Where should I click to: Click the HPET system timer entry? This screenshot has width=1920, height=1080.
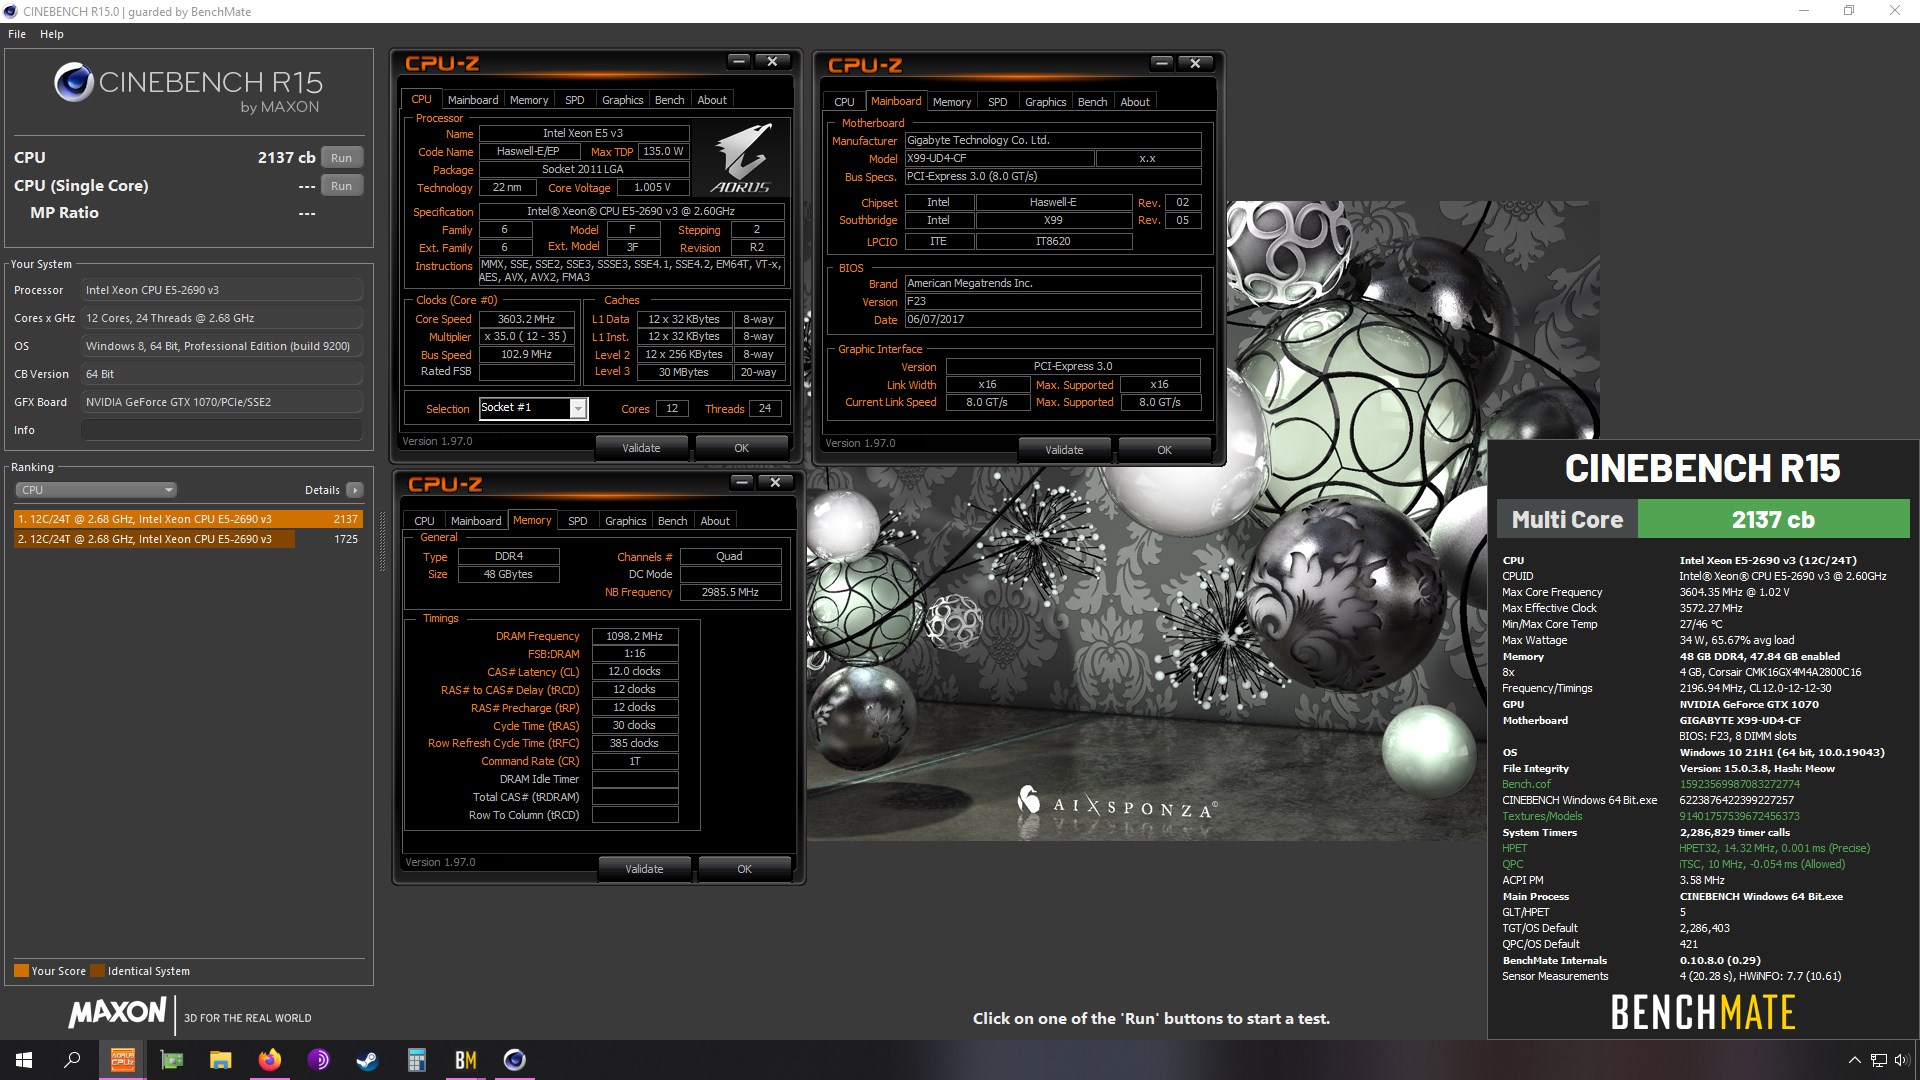click(1515, 848)
